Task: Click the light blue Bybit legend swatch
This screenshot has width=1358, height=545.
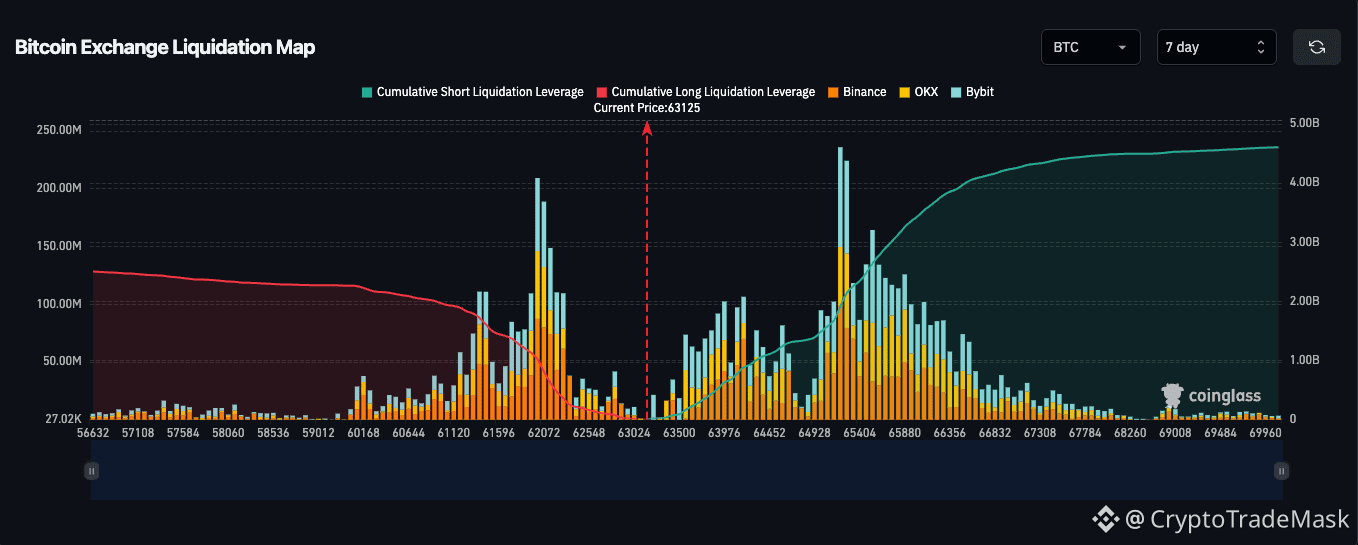Action: (x=956, y=92)
